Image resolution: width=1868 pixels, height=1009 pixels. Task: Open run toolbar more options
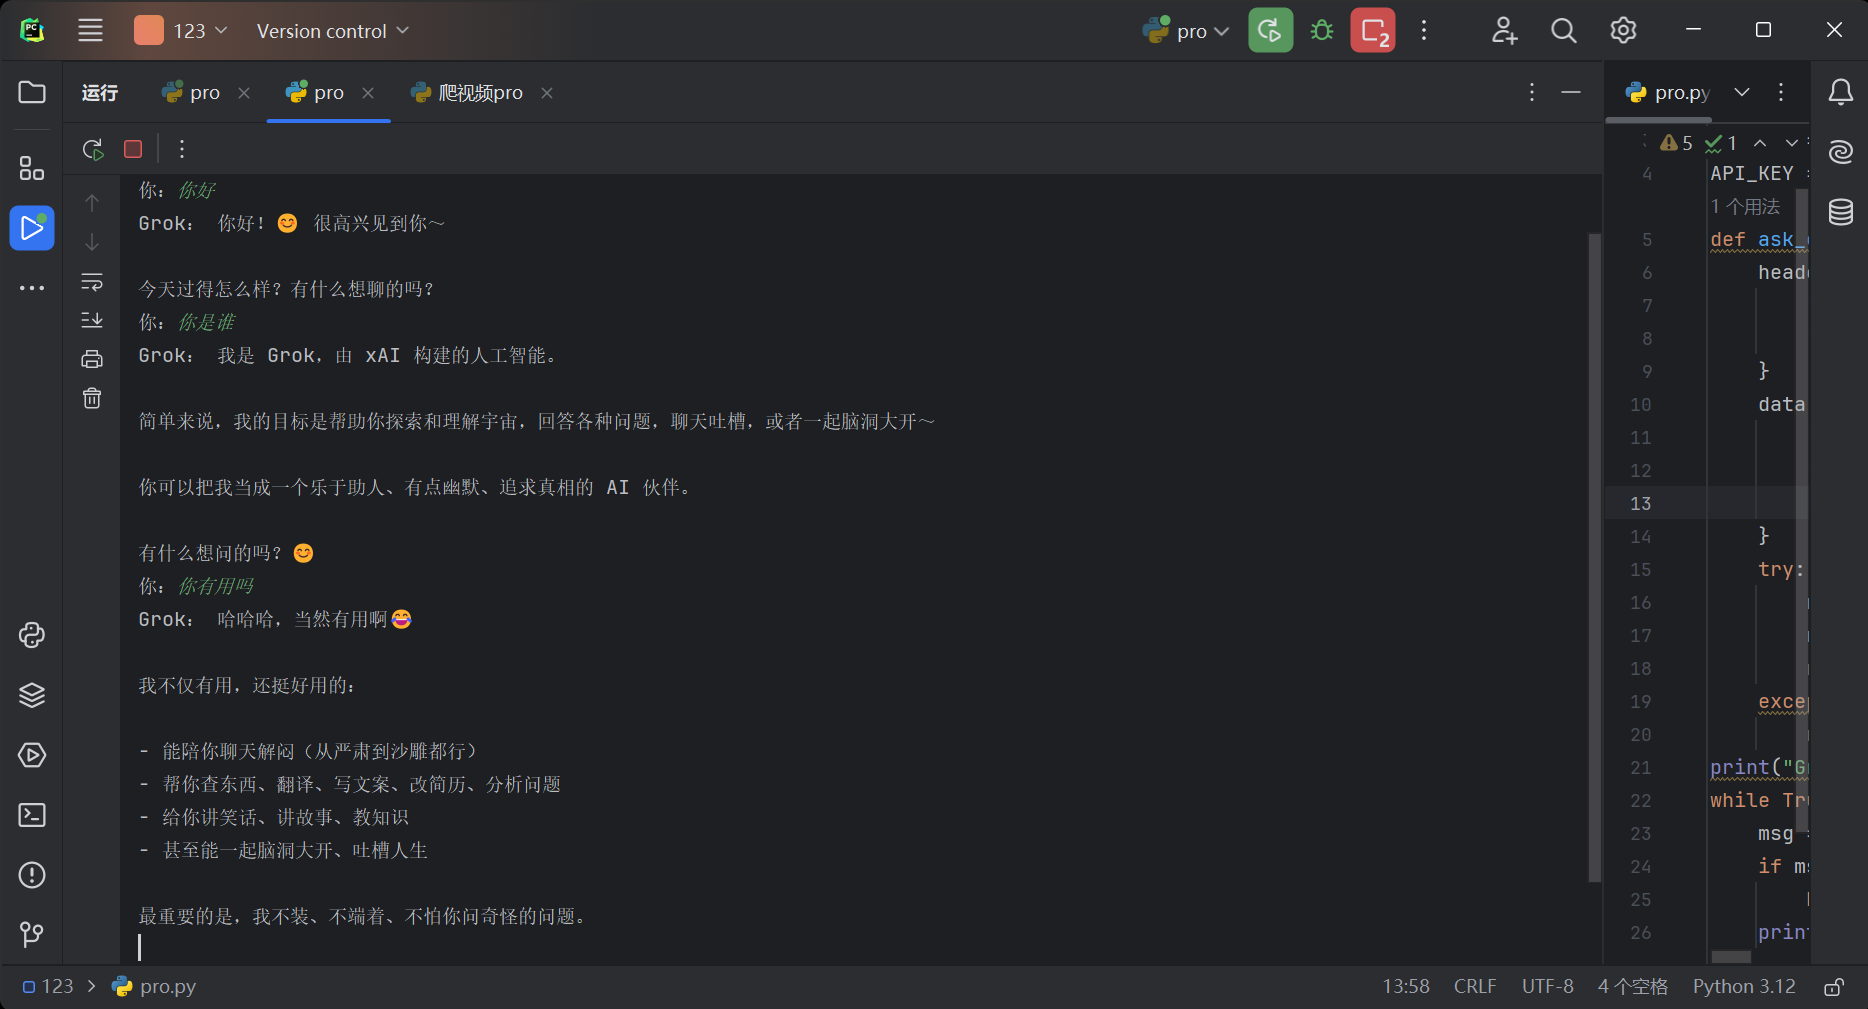(x=181, y=149)
